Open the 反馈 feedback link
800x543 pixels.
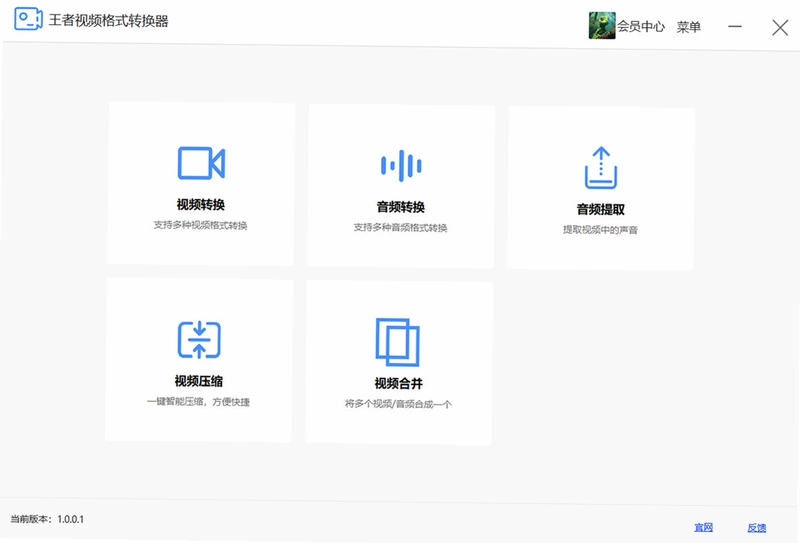(x=757, y=528)
